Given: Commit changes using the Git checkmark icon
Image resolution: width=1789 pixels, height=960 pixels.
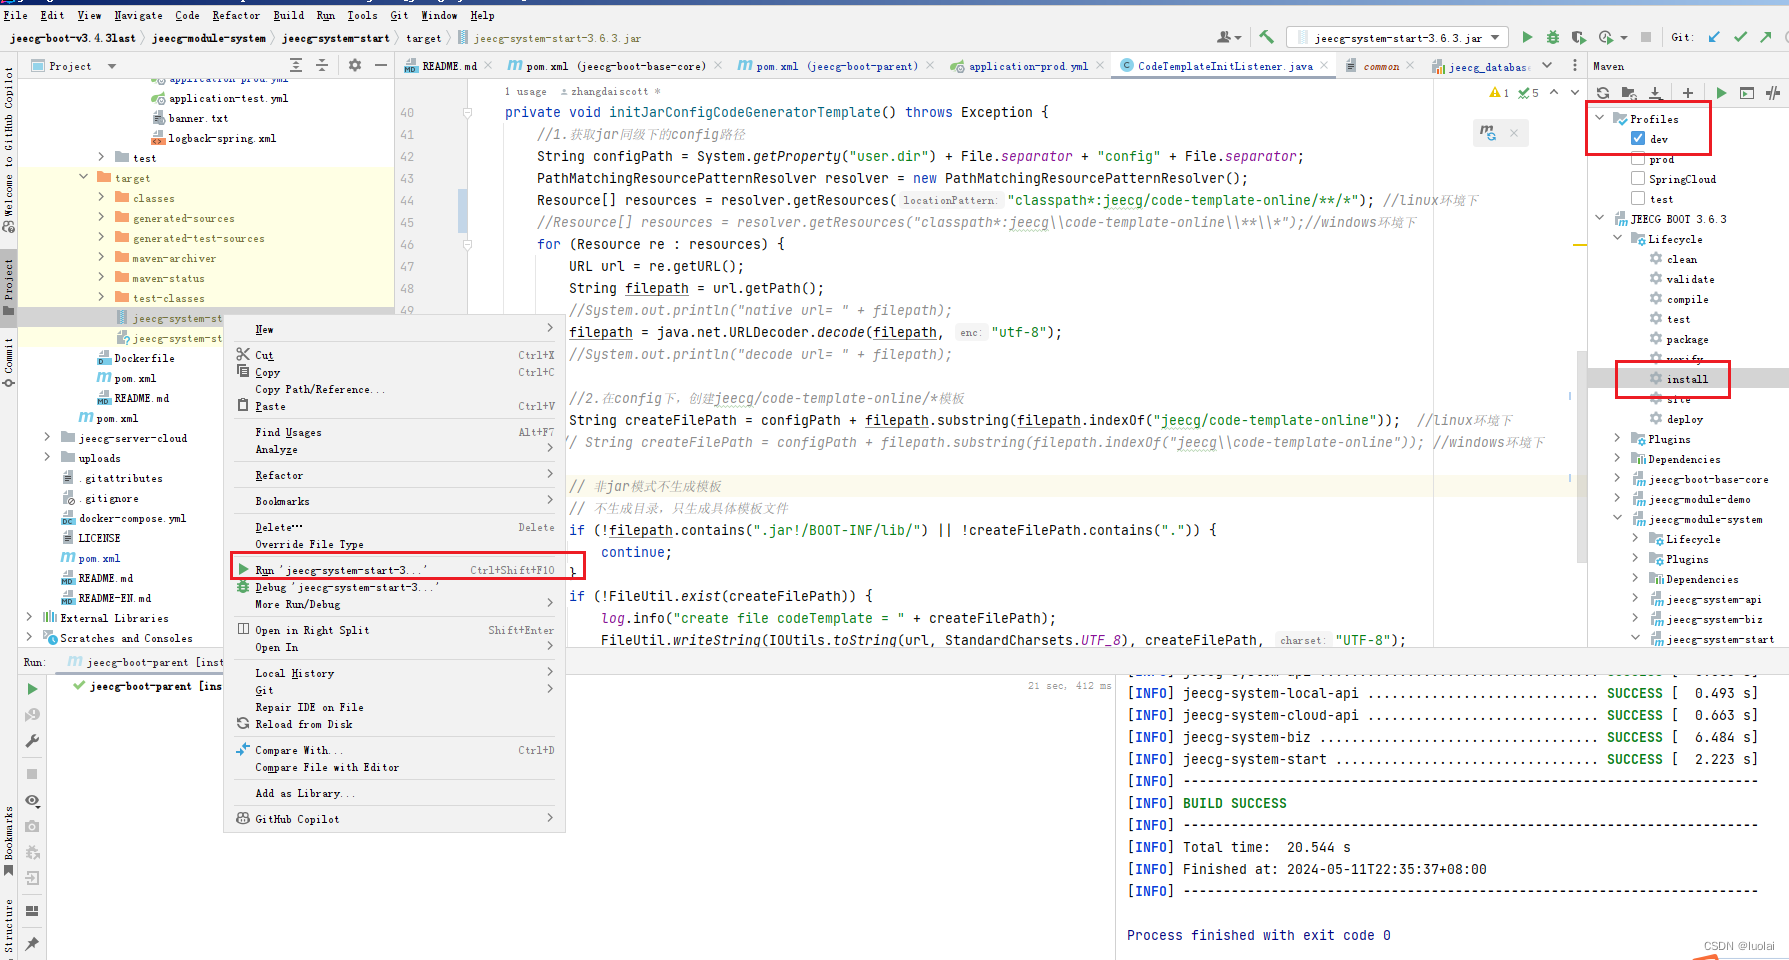Looking at the screenshot, I should click(1739, 37).
